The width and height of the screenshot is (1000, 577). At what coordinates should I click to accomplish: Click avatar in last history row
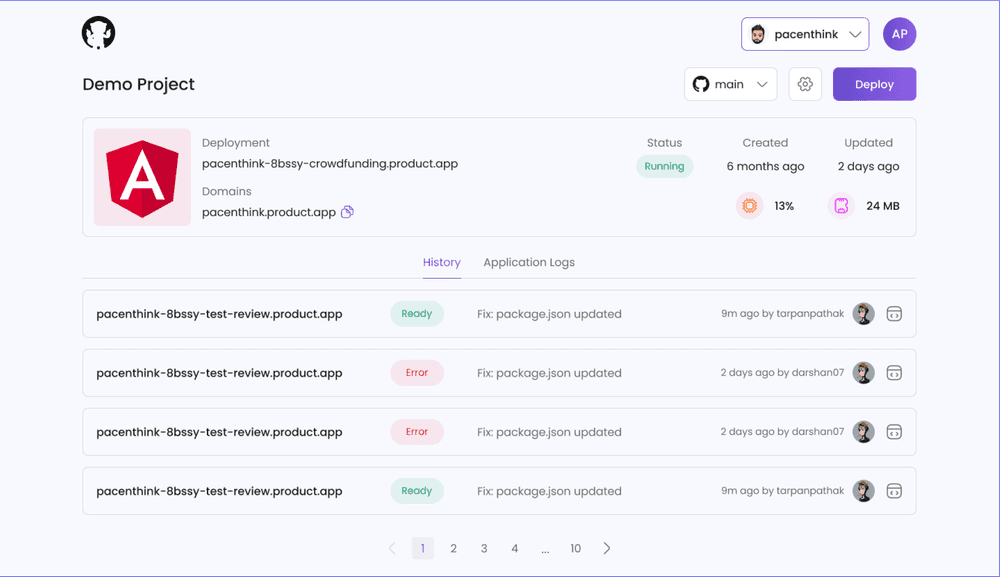point(864,491)
